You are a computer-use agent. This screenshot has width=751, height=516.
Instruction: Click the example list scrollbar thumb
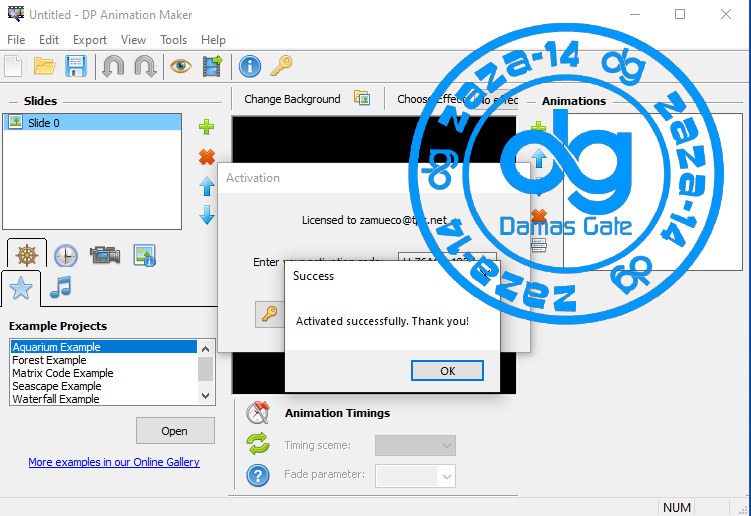tap(206, 369)
